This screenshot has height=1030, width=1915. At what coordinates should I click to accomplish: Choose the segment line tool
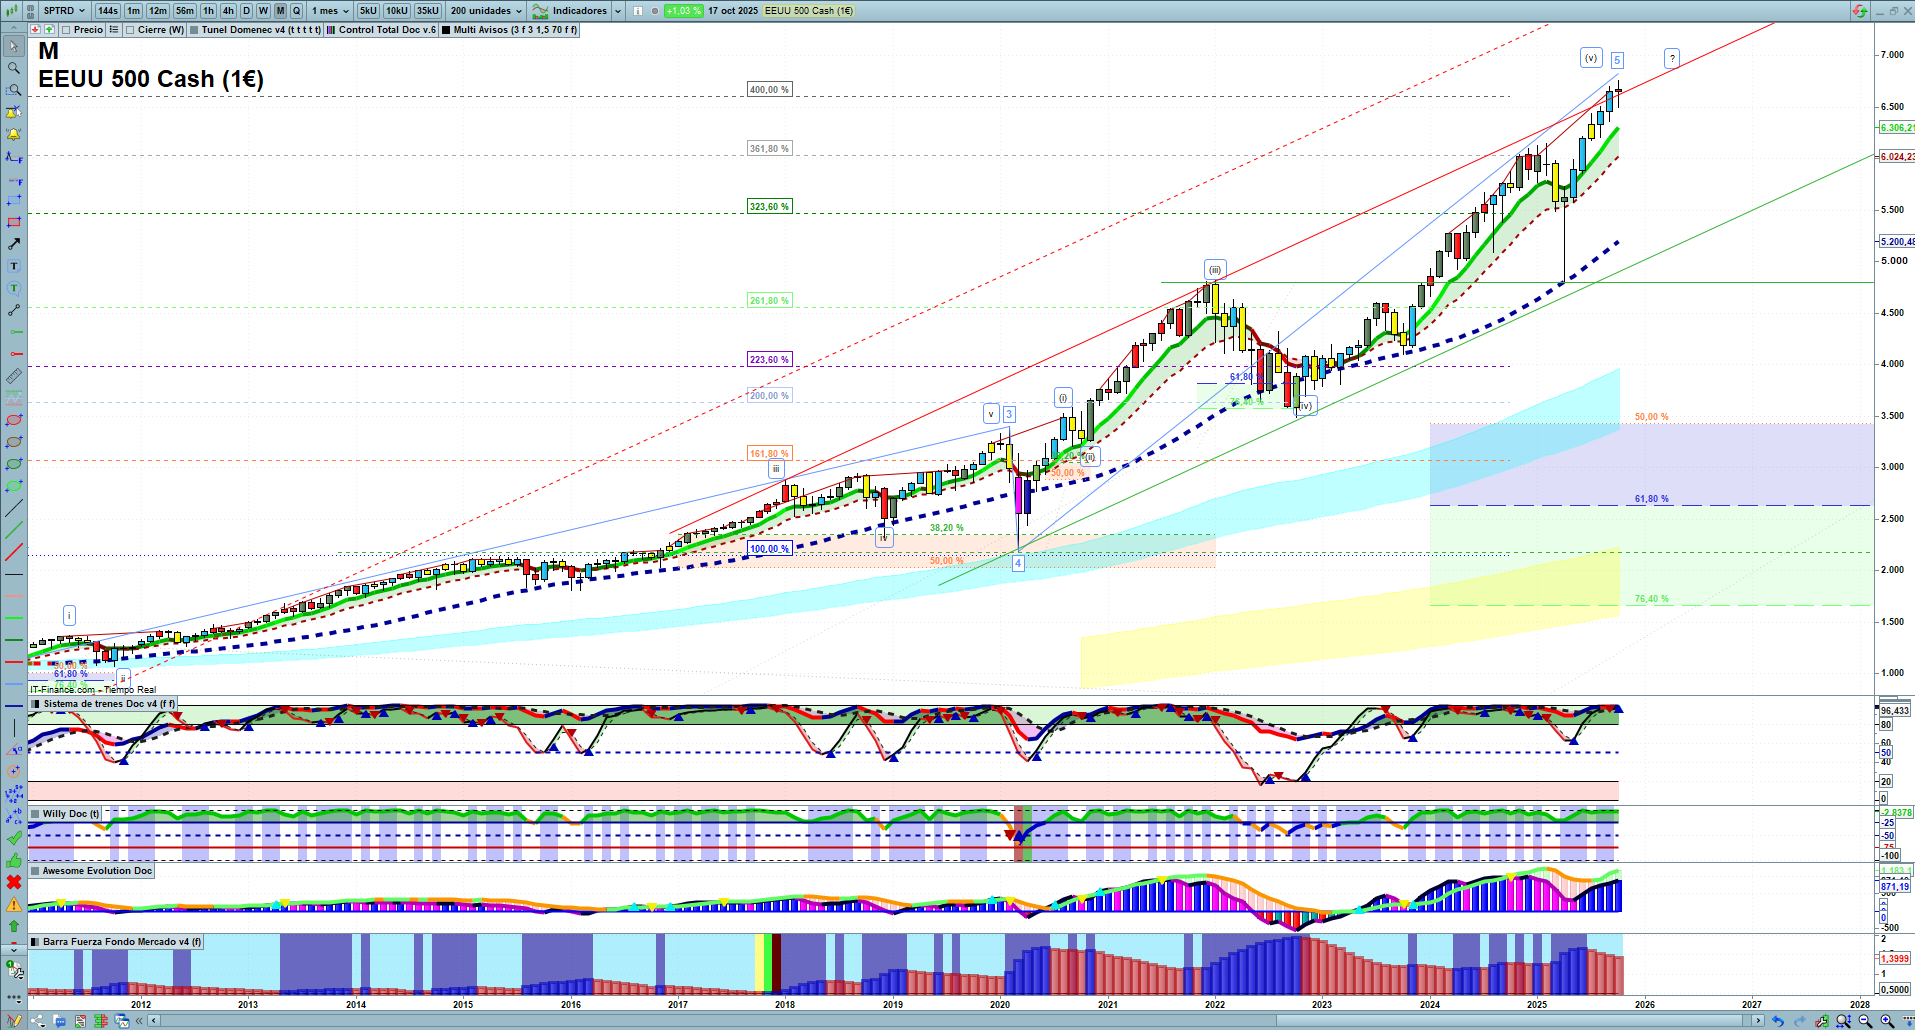pos(14,310)
